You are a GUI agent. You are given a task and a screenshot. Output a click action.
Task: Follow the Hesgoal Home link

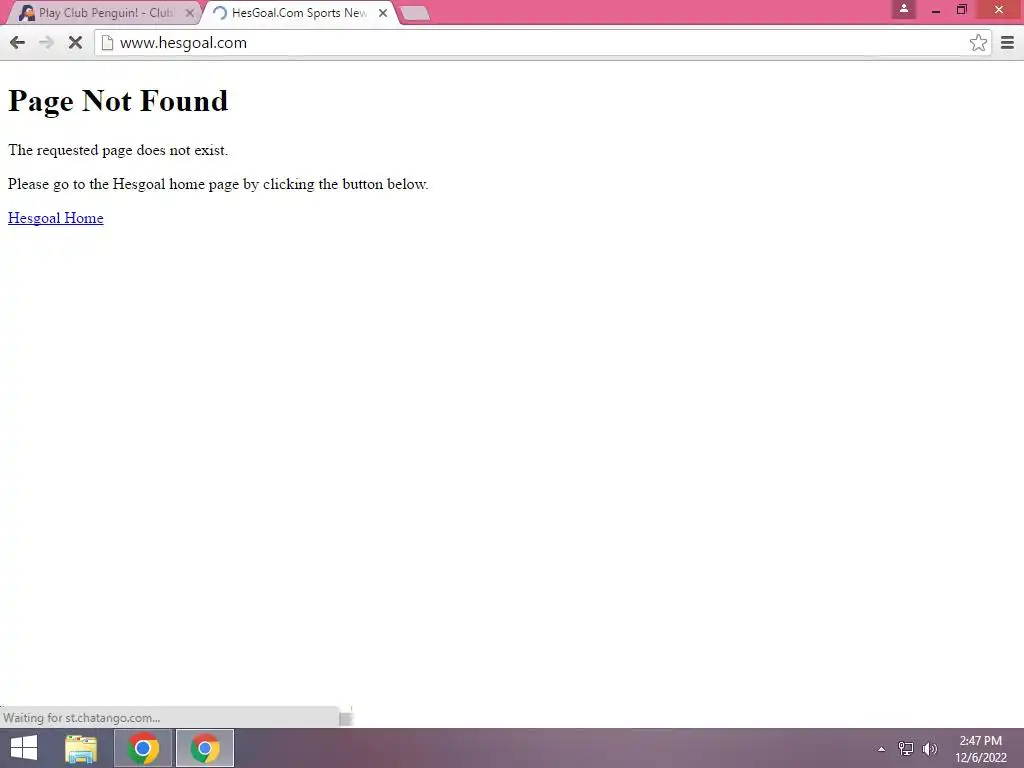point(56,218)
